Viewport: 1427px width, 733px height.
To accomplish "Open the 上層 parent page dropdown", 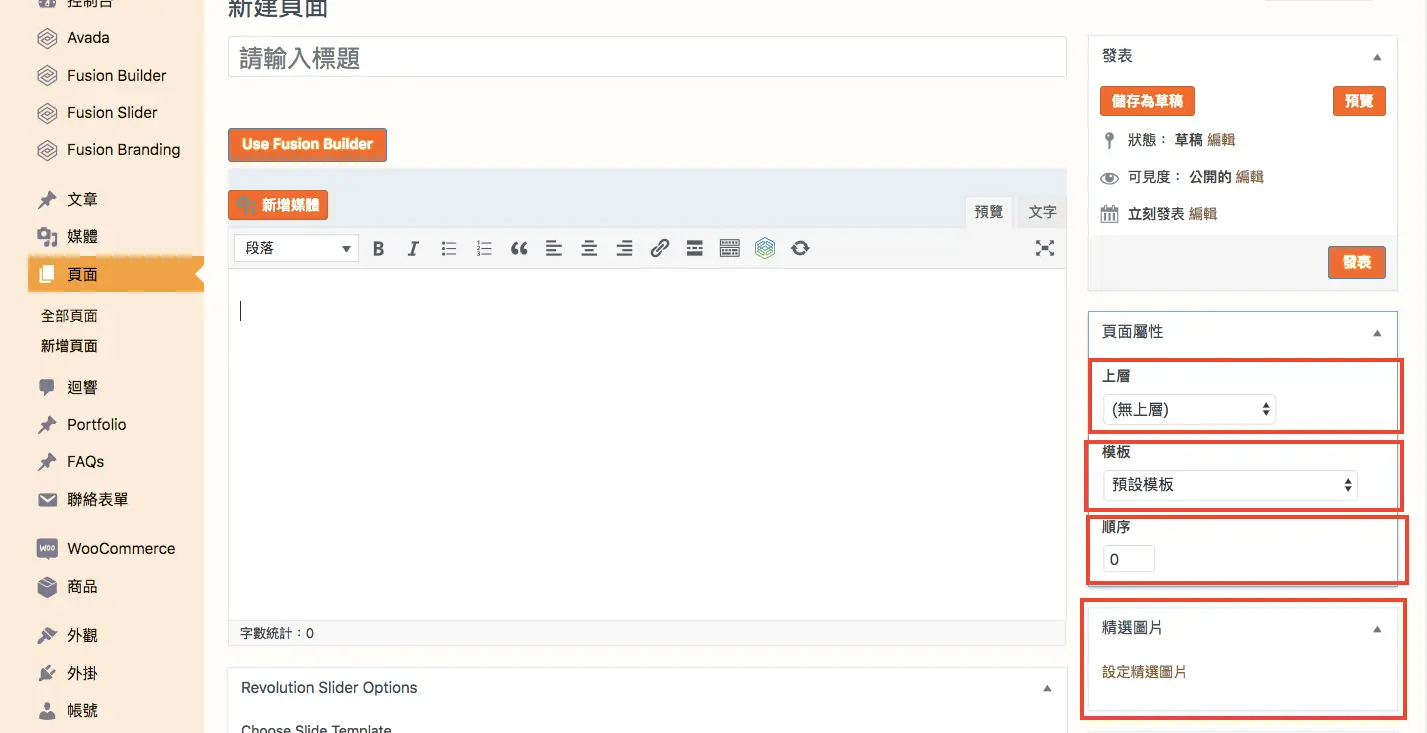I will point(1189,409).
